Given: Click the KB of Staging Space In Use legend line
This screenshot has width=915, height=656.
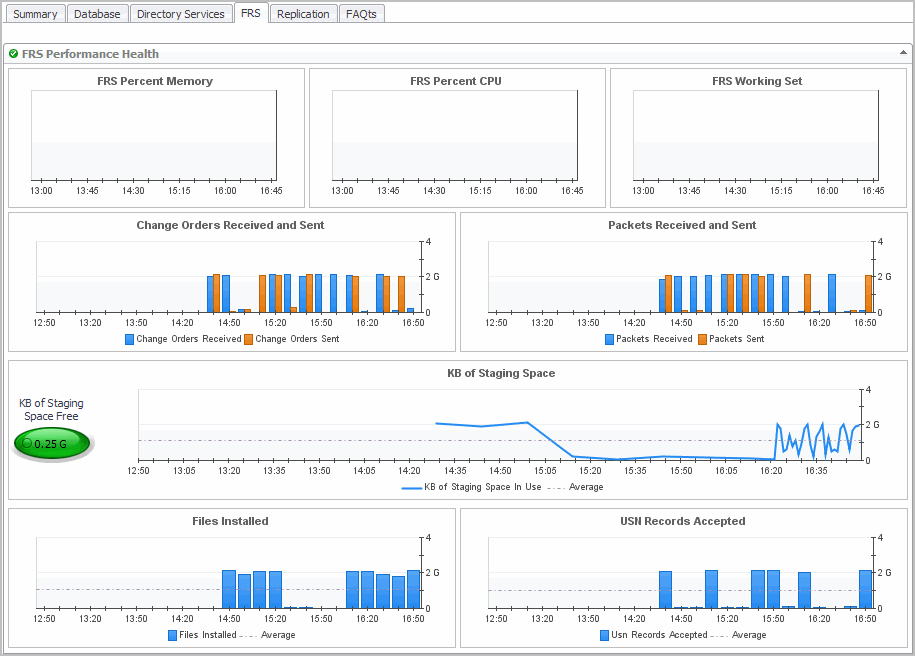Looking at the screenshot, I should point(411,488).
